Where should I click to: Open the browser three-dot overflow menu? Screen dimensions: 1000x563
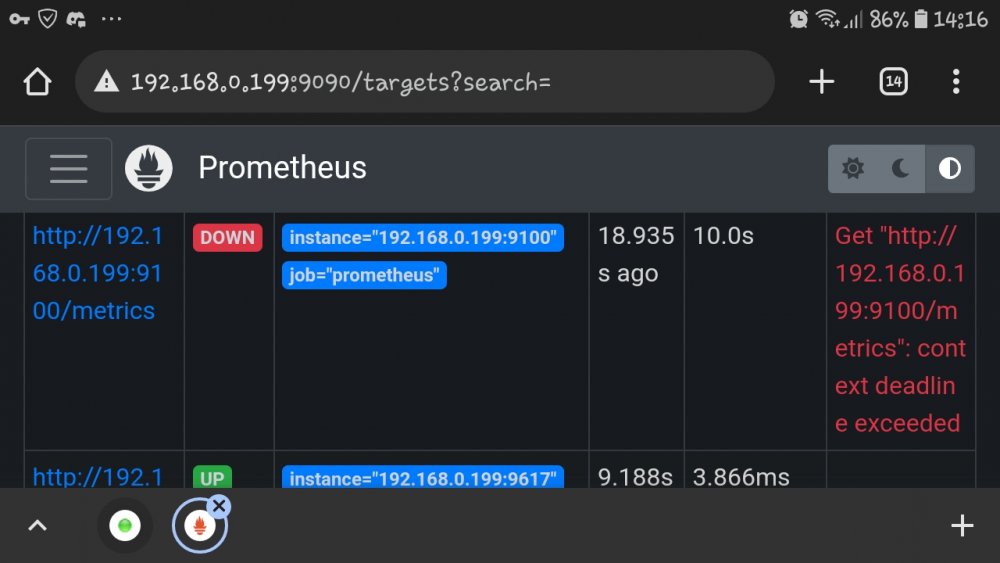(x=955, y=82)
